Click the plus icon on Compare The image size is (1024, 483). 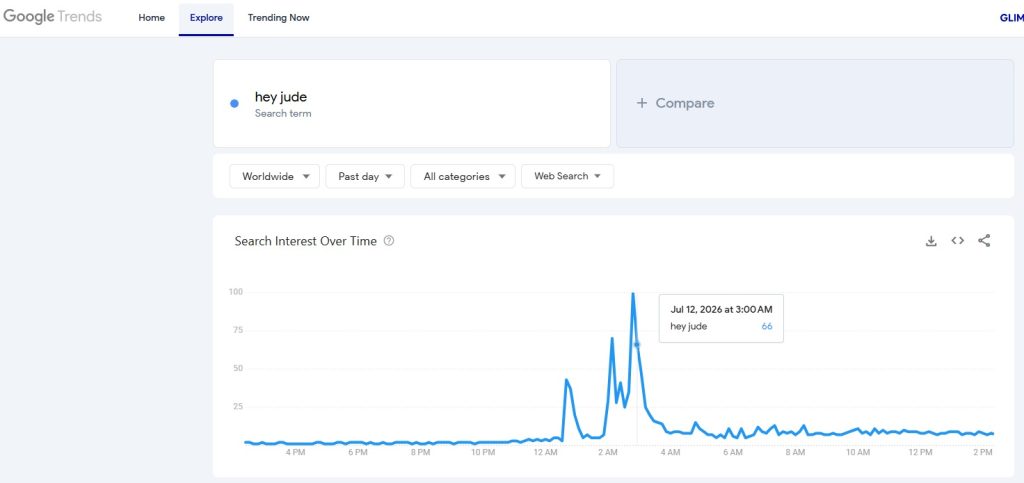[641, 103]
